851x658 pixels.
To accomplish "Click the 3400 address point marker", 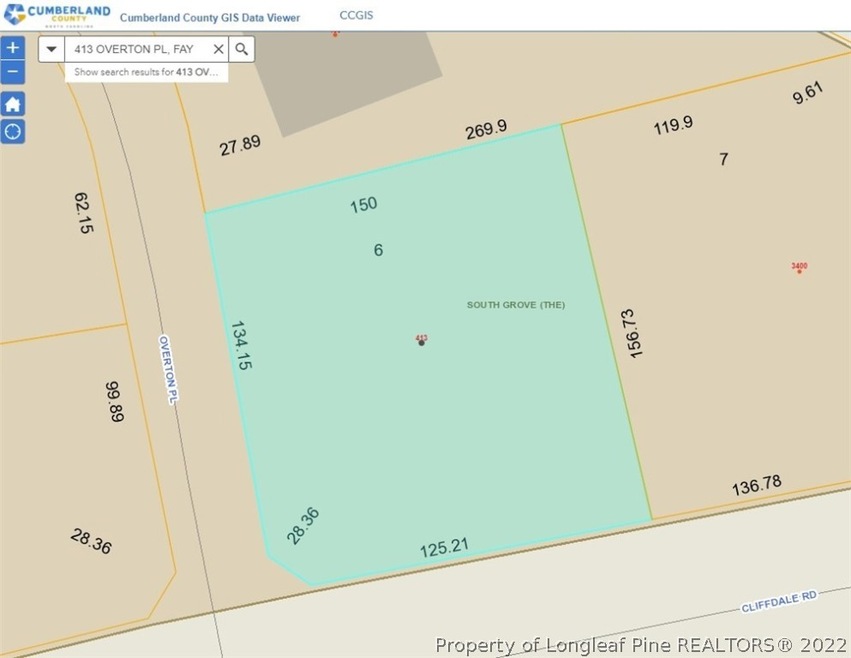I will click(798, 268).
